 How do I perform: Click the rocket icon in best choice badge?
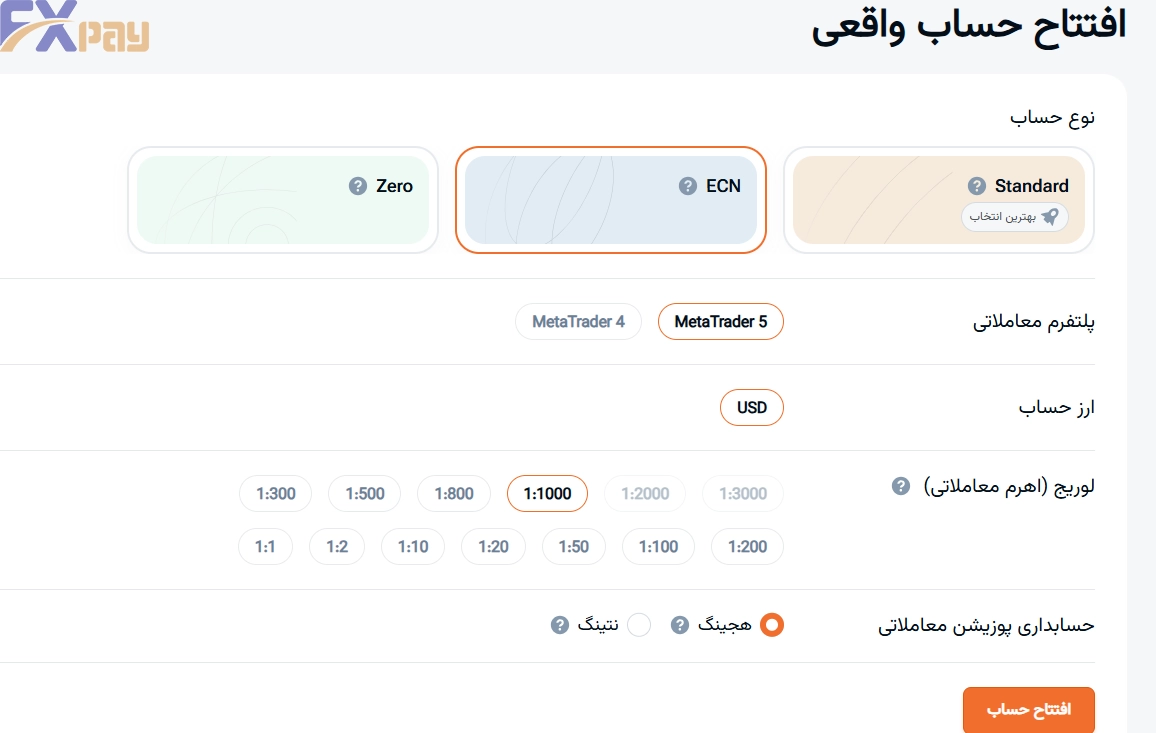point(1049,216)
